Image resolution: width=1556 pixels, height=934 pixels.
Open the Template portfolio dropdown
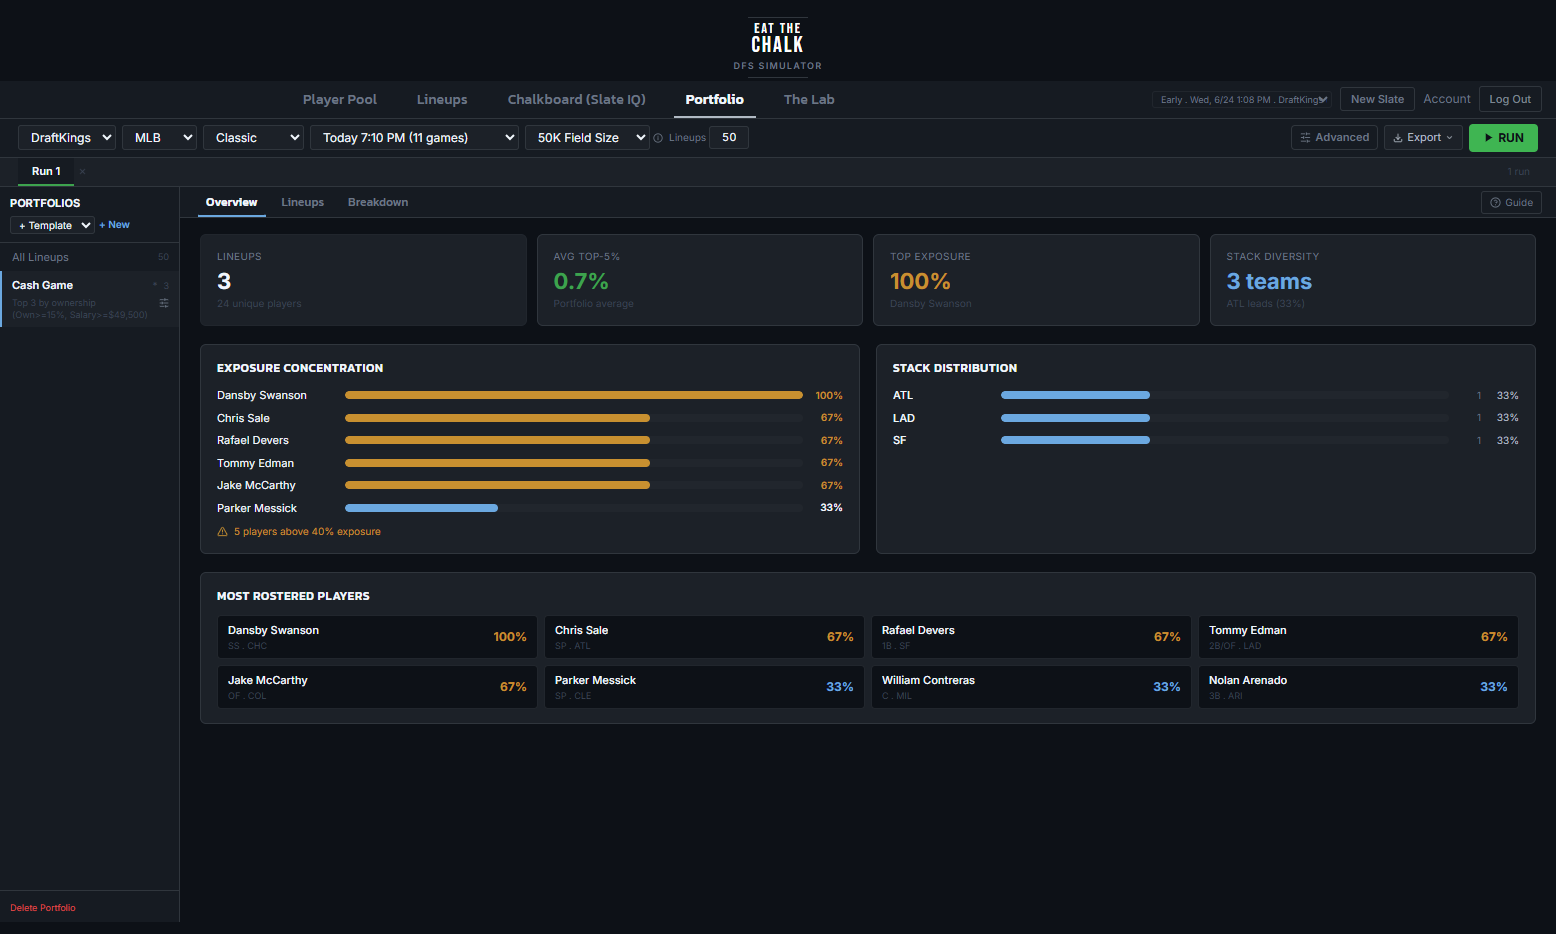pos(52,226)
